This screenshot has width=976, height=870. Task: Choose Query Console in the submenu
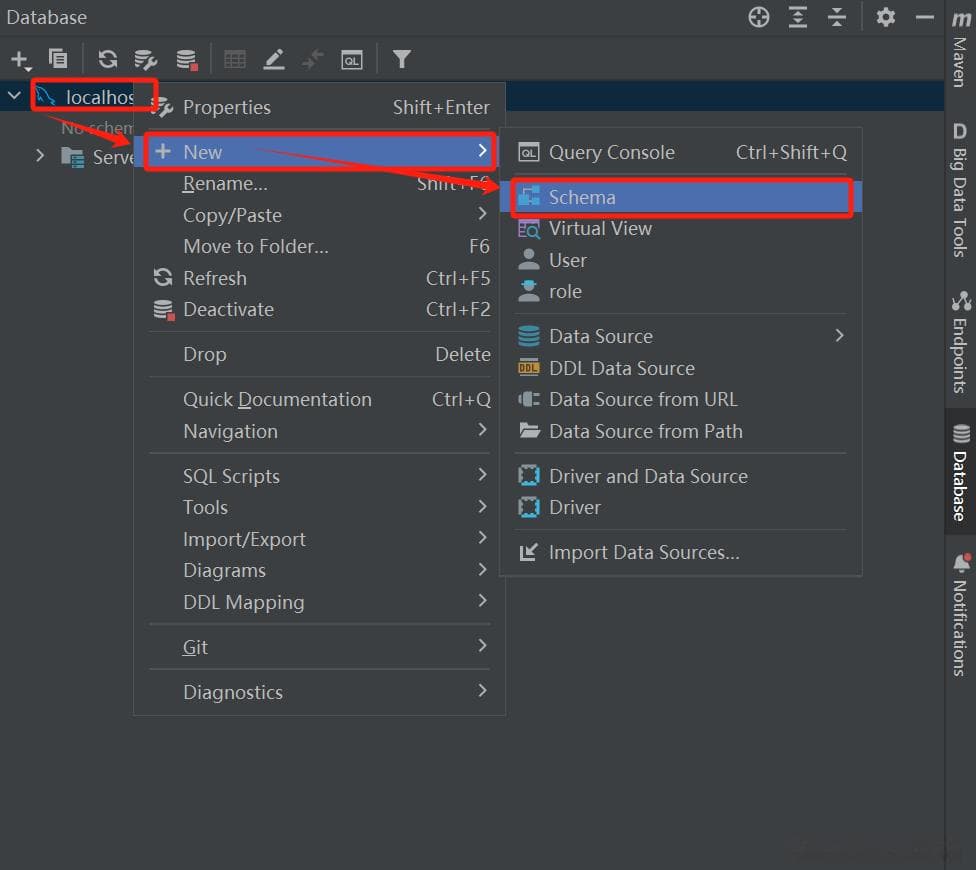point(682,152)
